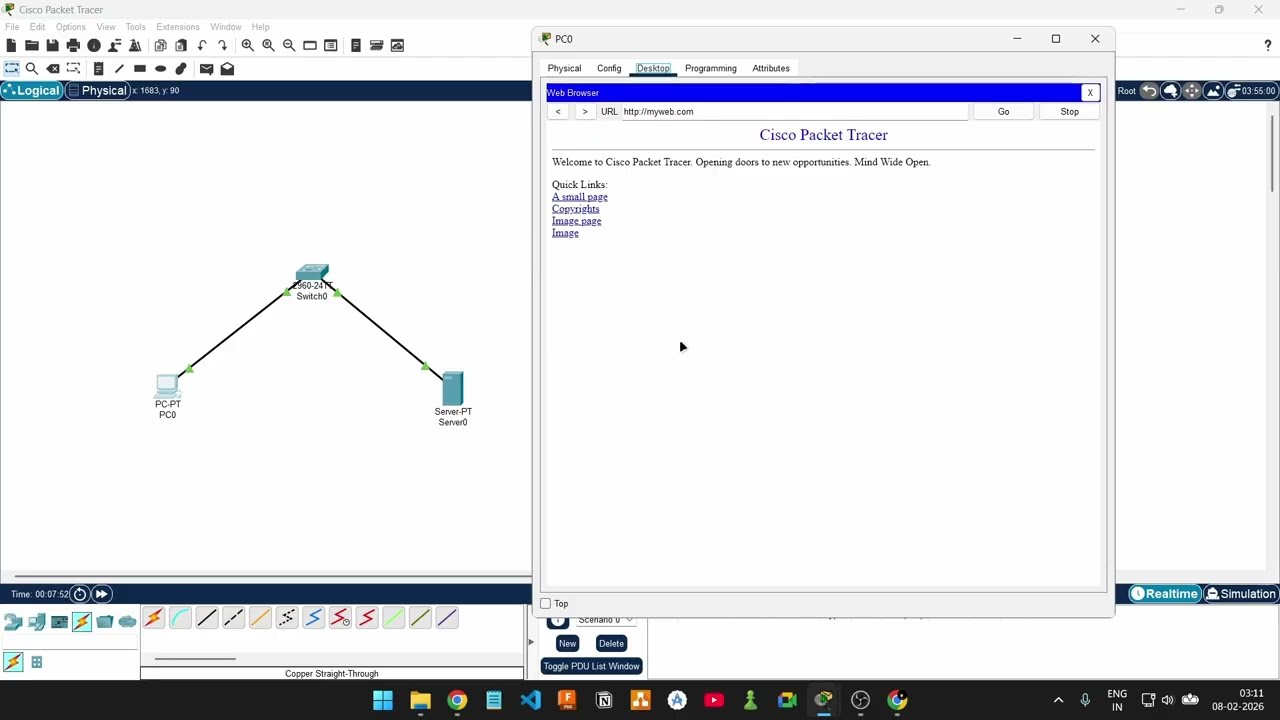Screen dimensions: 1280x720
Task: Follow the 'Image page' link
Action: point(577,221)
